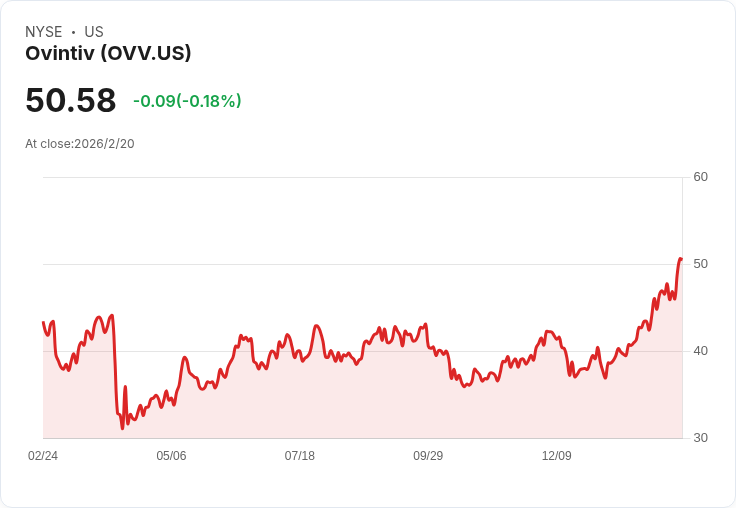Click the 40 label on the price axis

pos(700,351)
